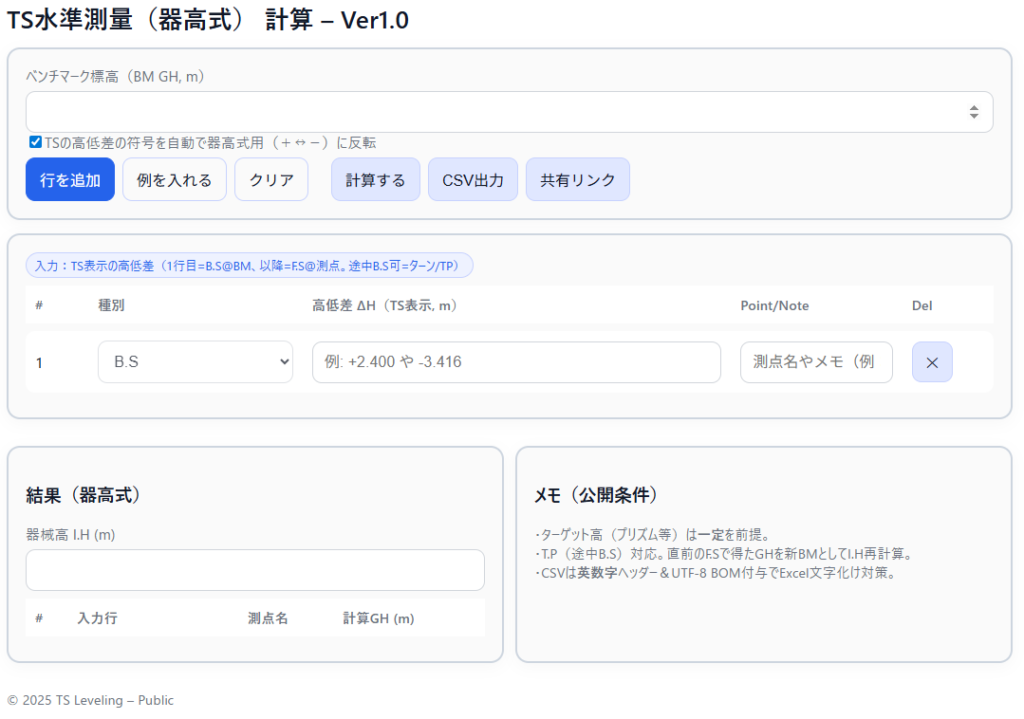
Task: Click the × delete icon in row 1
Action: point(932,362)
